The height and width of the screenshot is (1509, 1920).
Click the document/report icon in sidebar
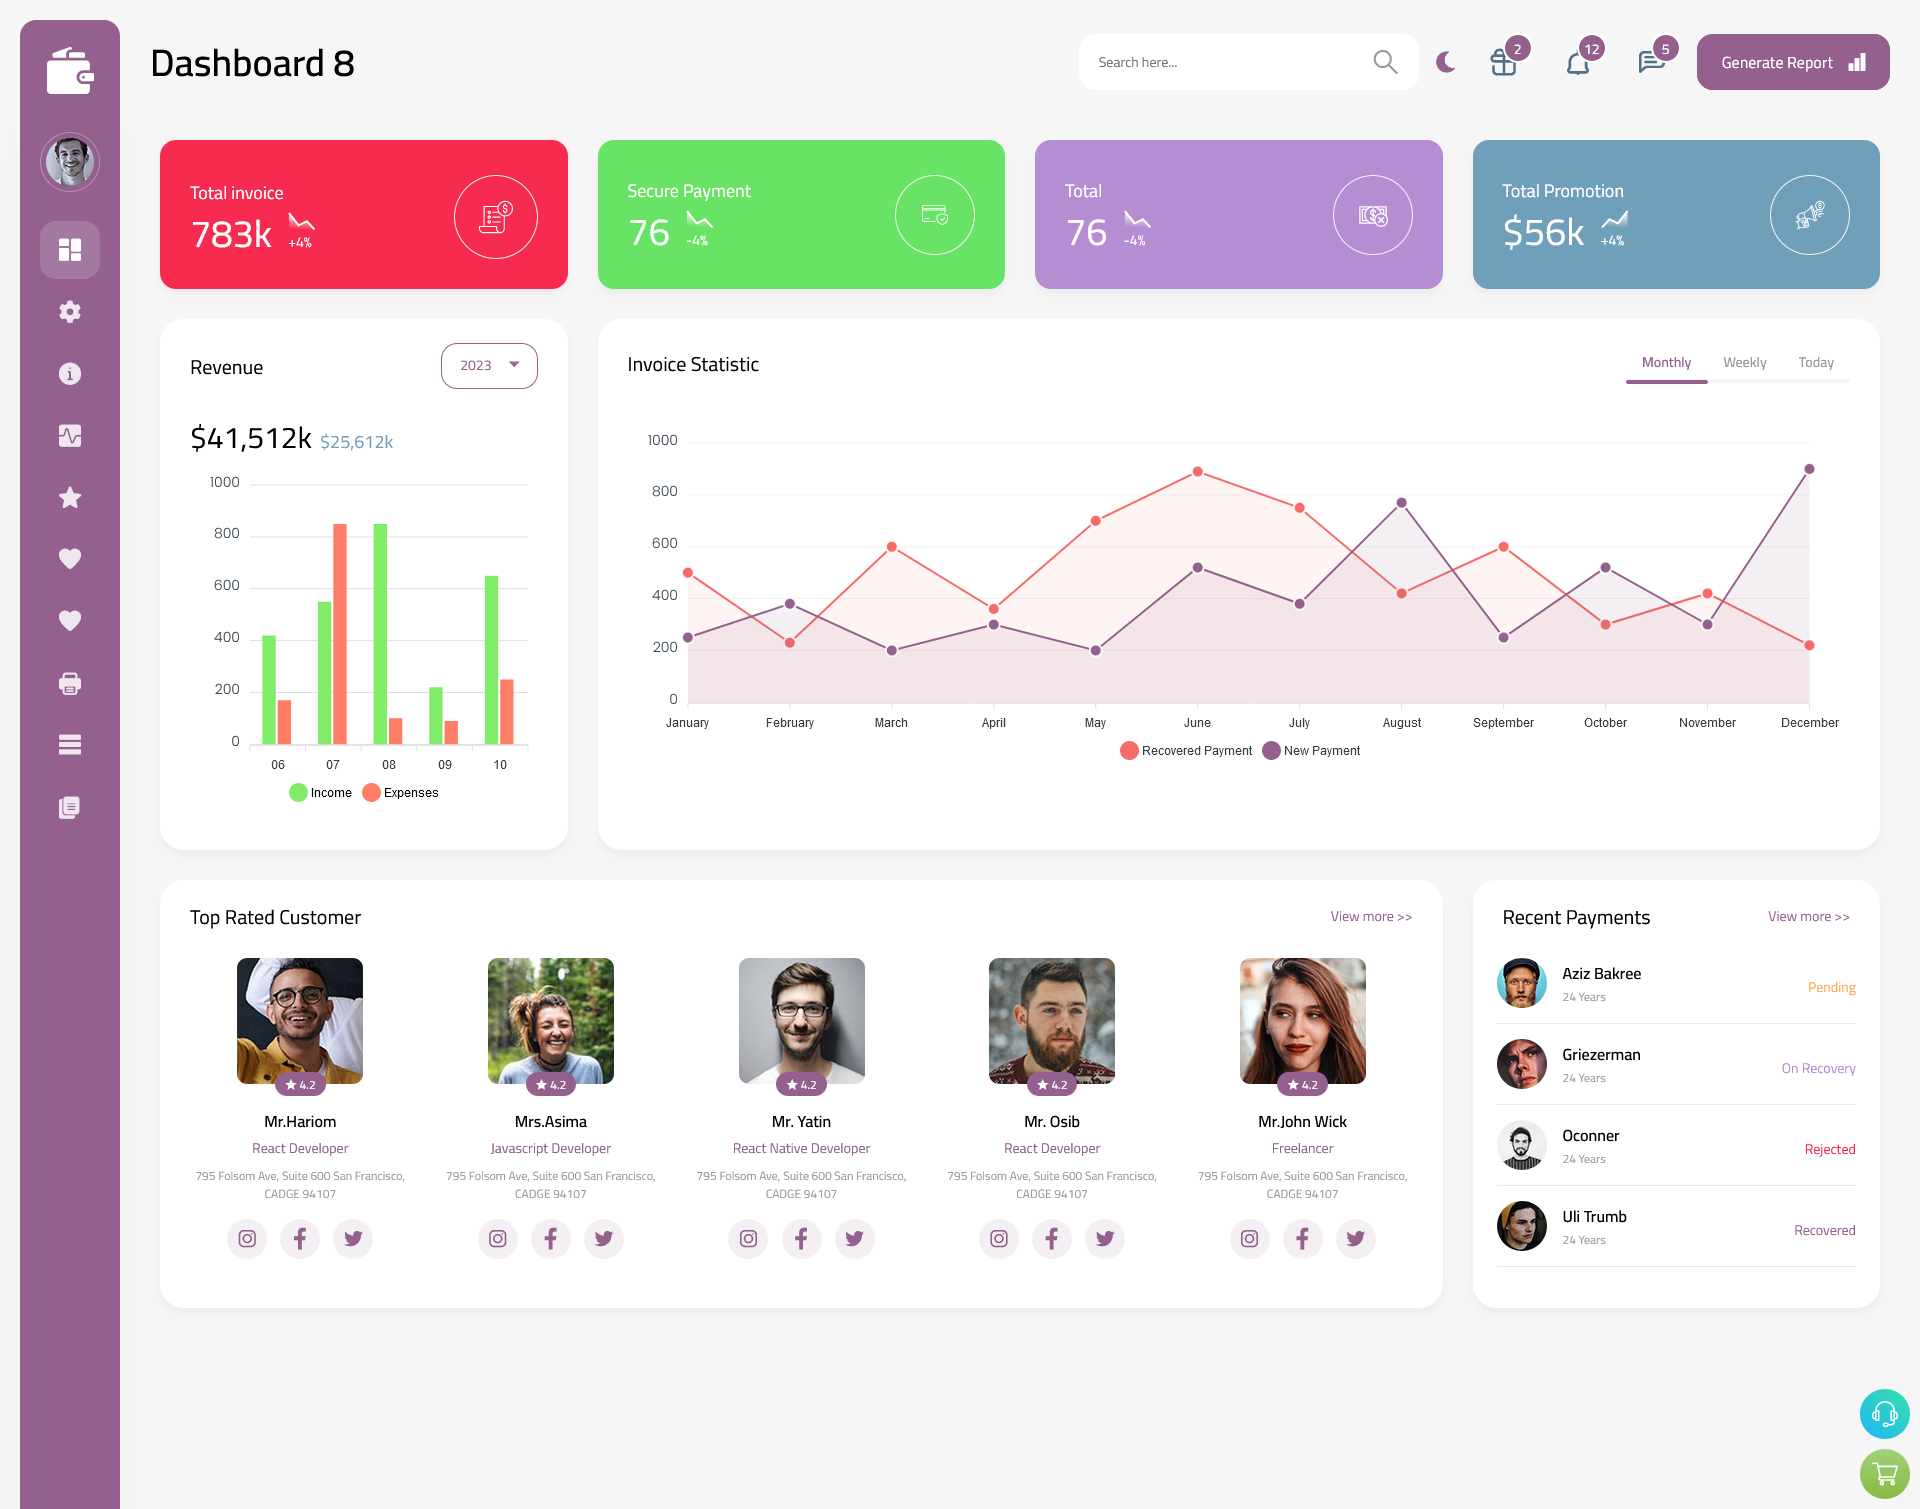(x=69, y=806)
